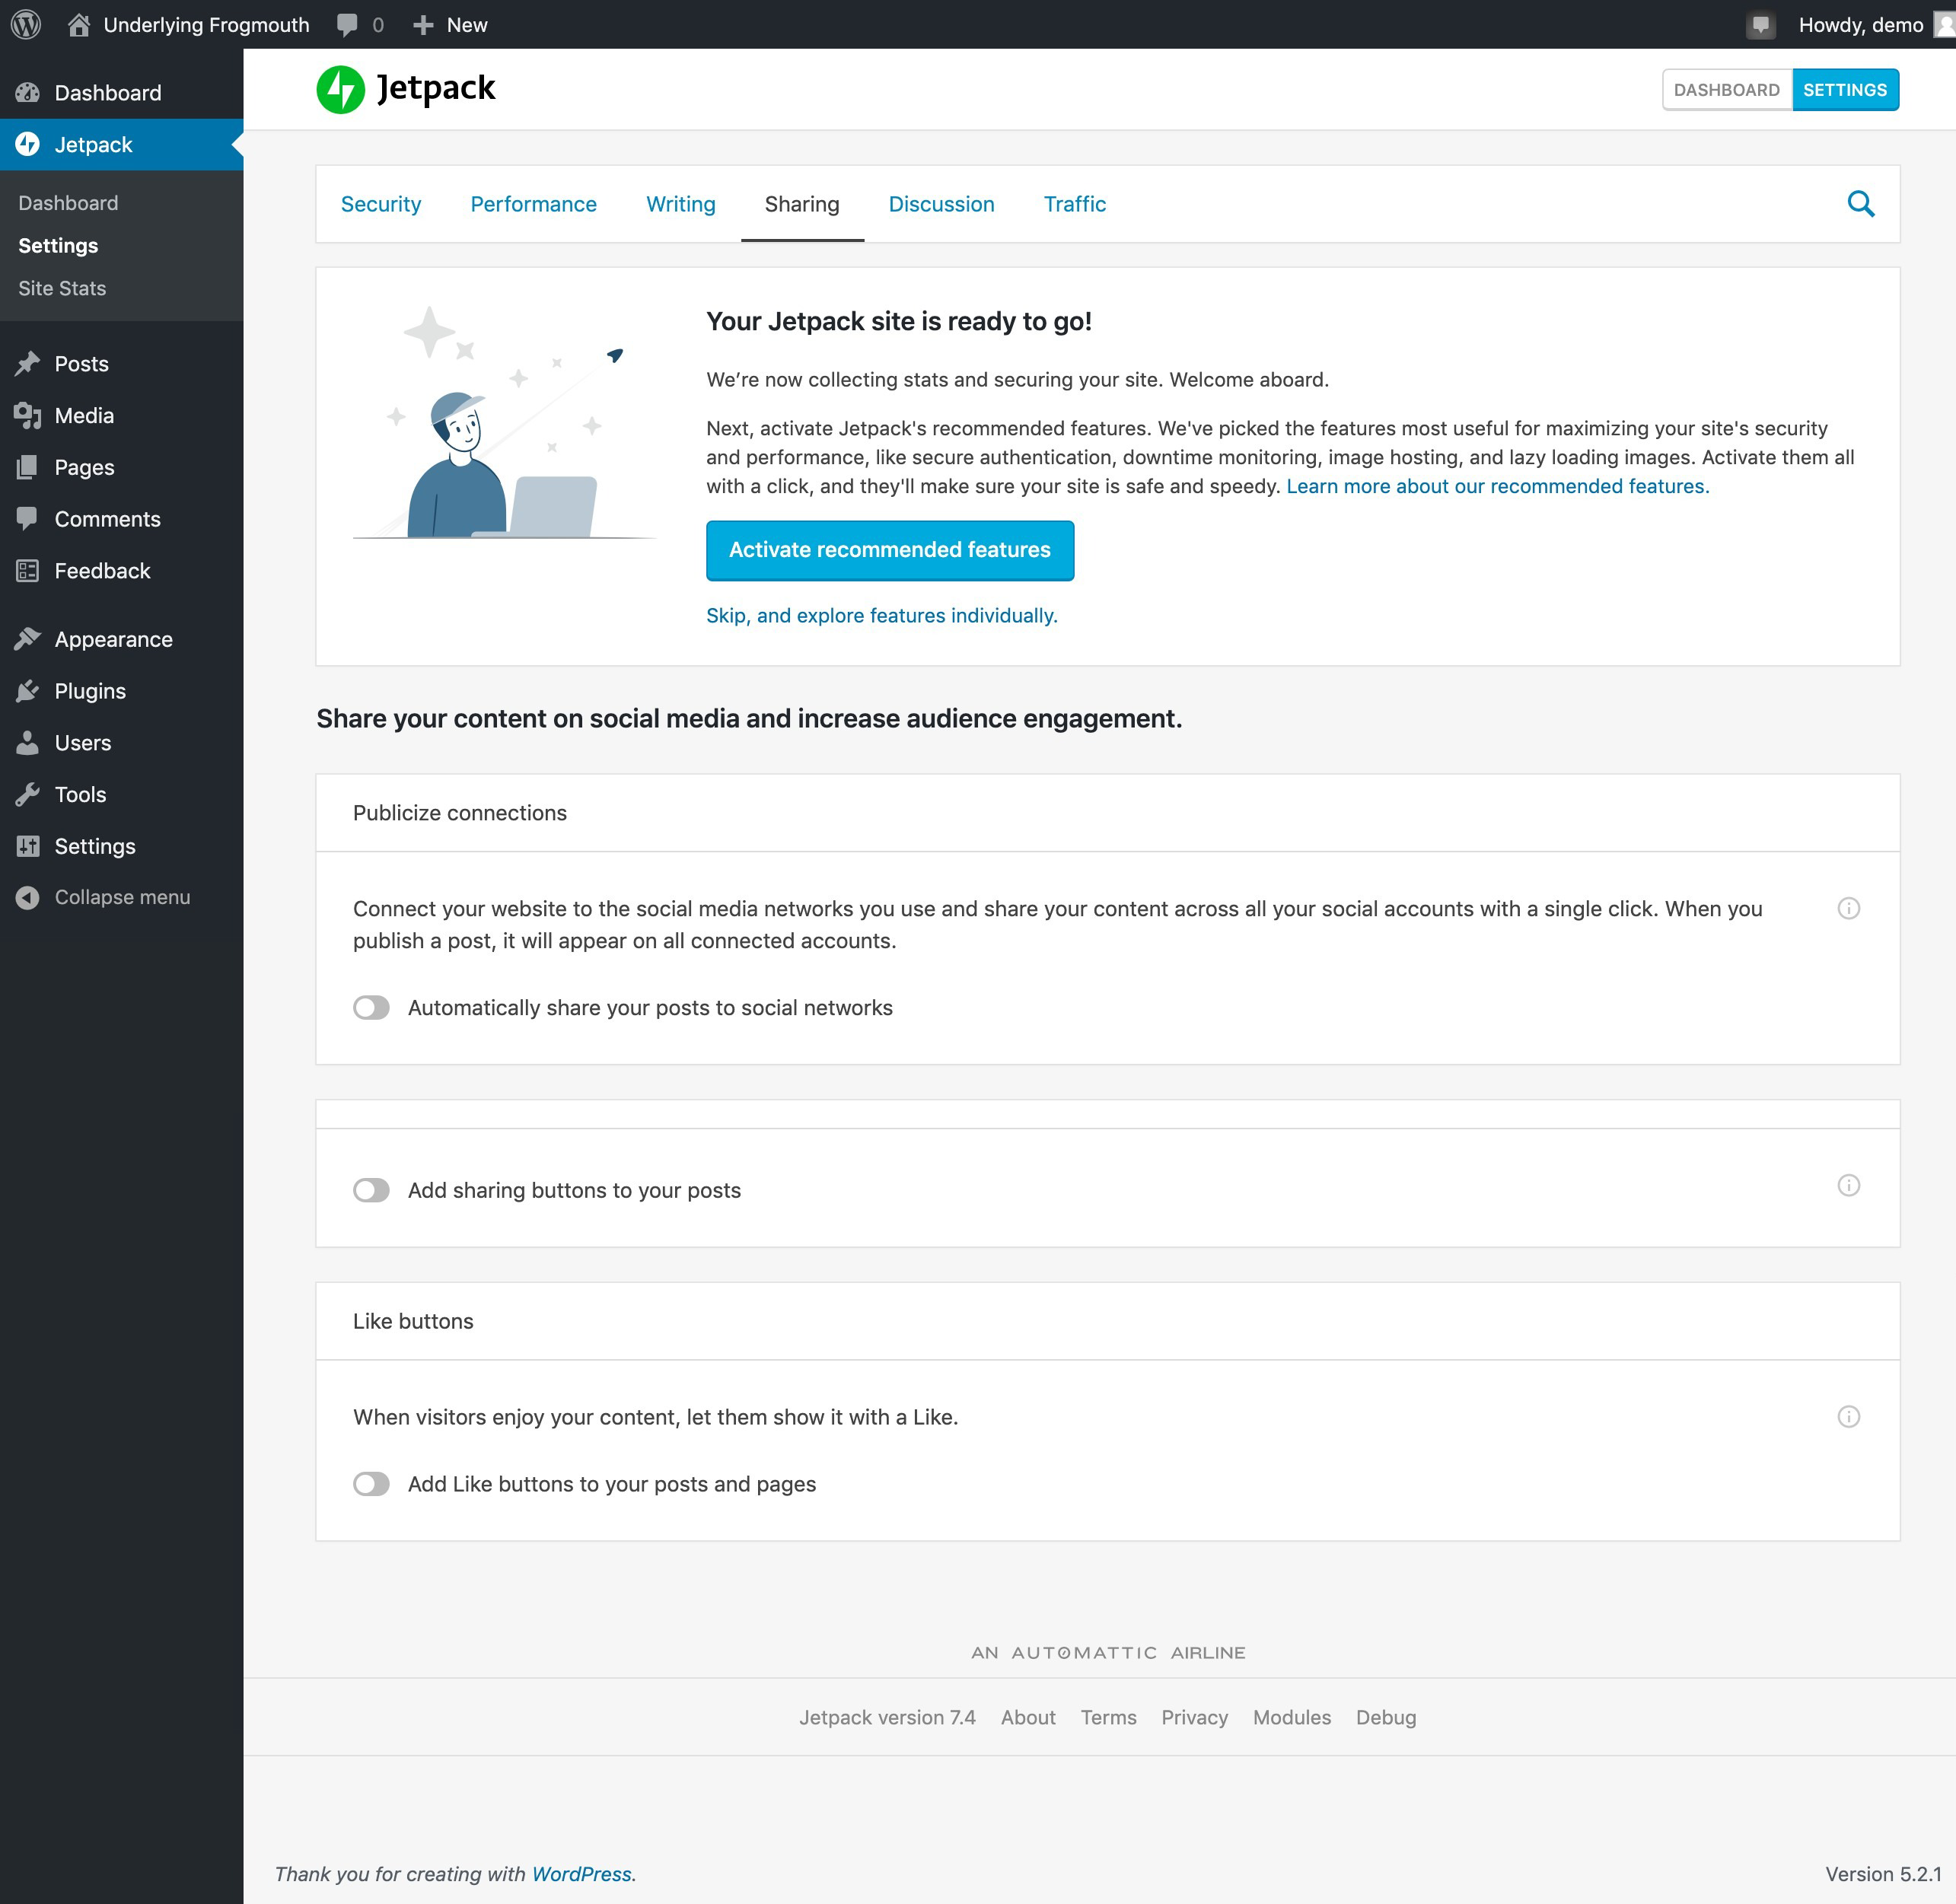The height and width of the screenshot is (1904, 1956).
Task: Click Skip, and explore features individually
Action: pyautogui.click(x=881, y=615)
